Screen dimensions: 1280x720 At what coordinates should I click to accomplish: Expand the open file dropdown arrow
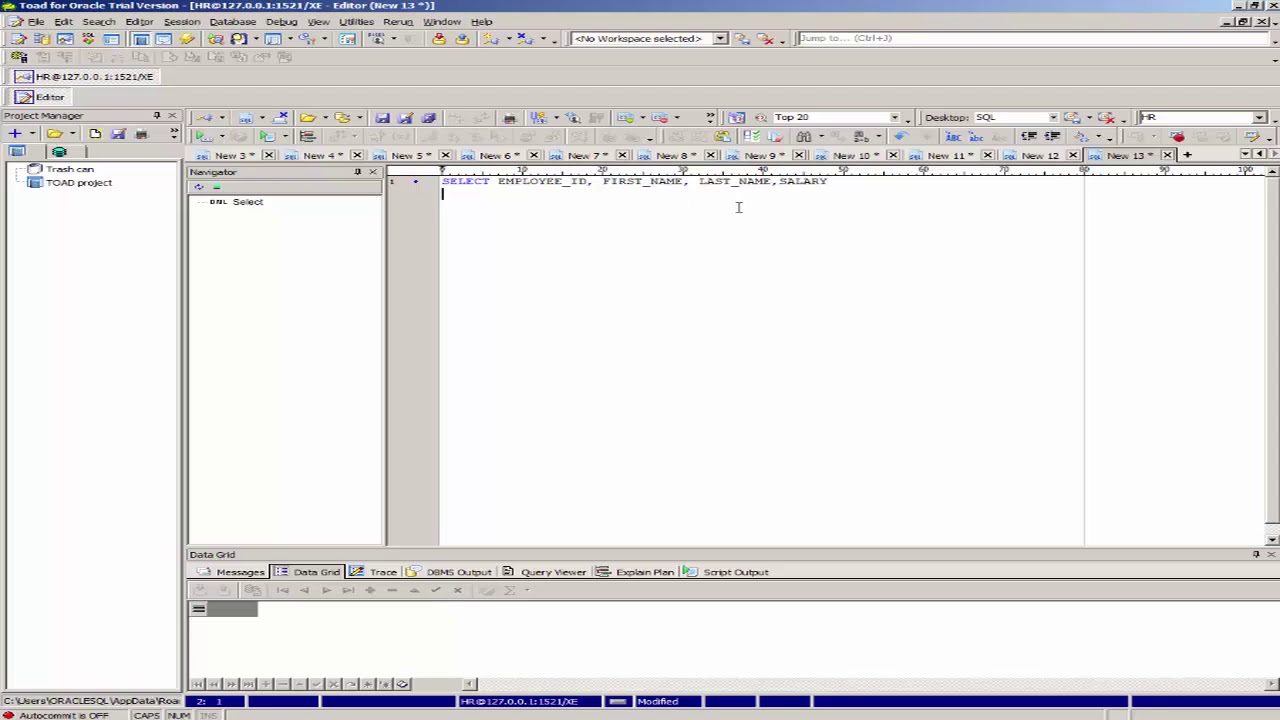324,118
